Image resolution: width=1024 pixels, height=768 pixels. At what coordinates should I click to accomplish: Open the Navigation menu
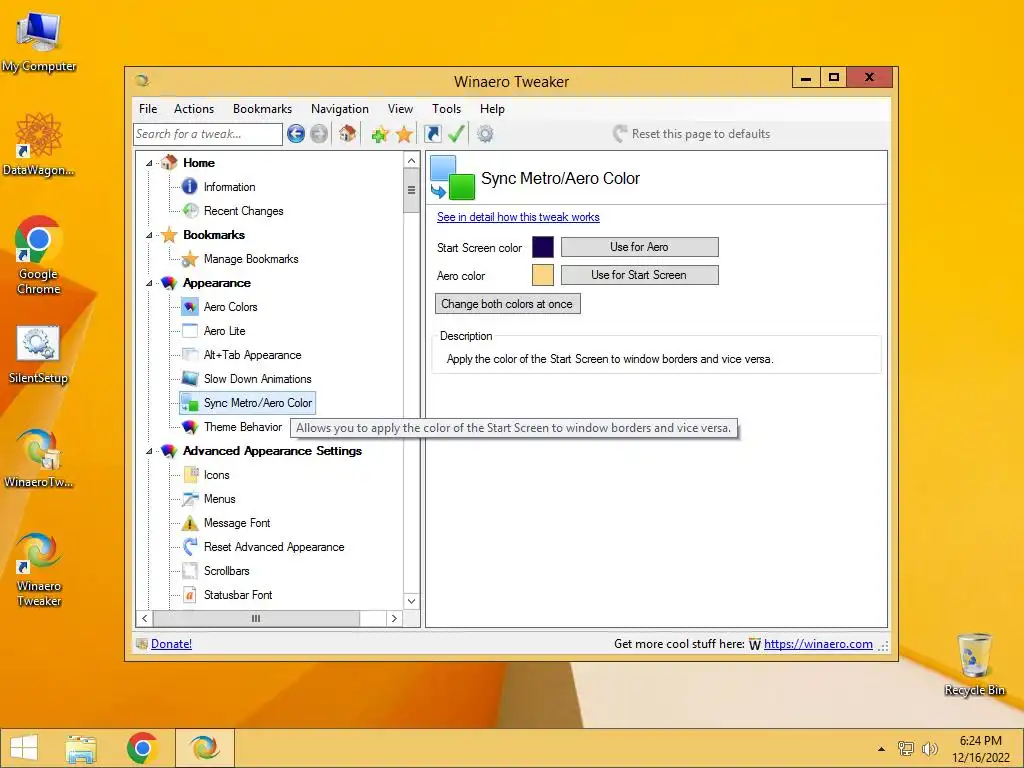340,109
